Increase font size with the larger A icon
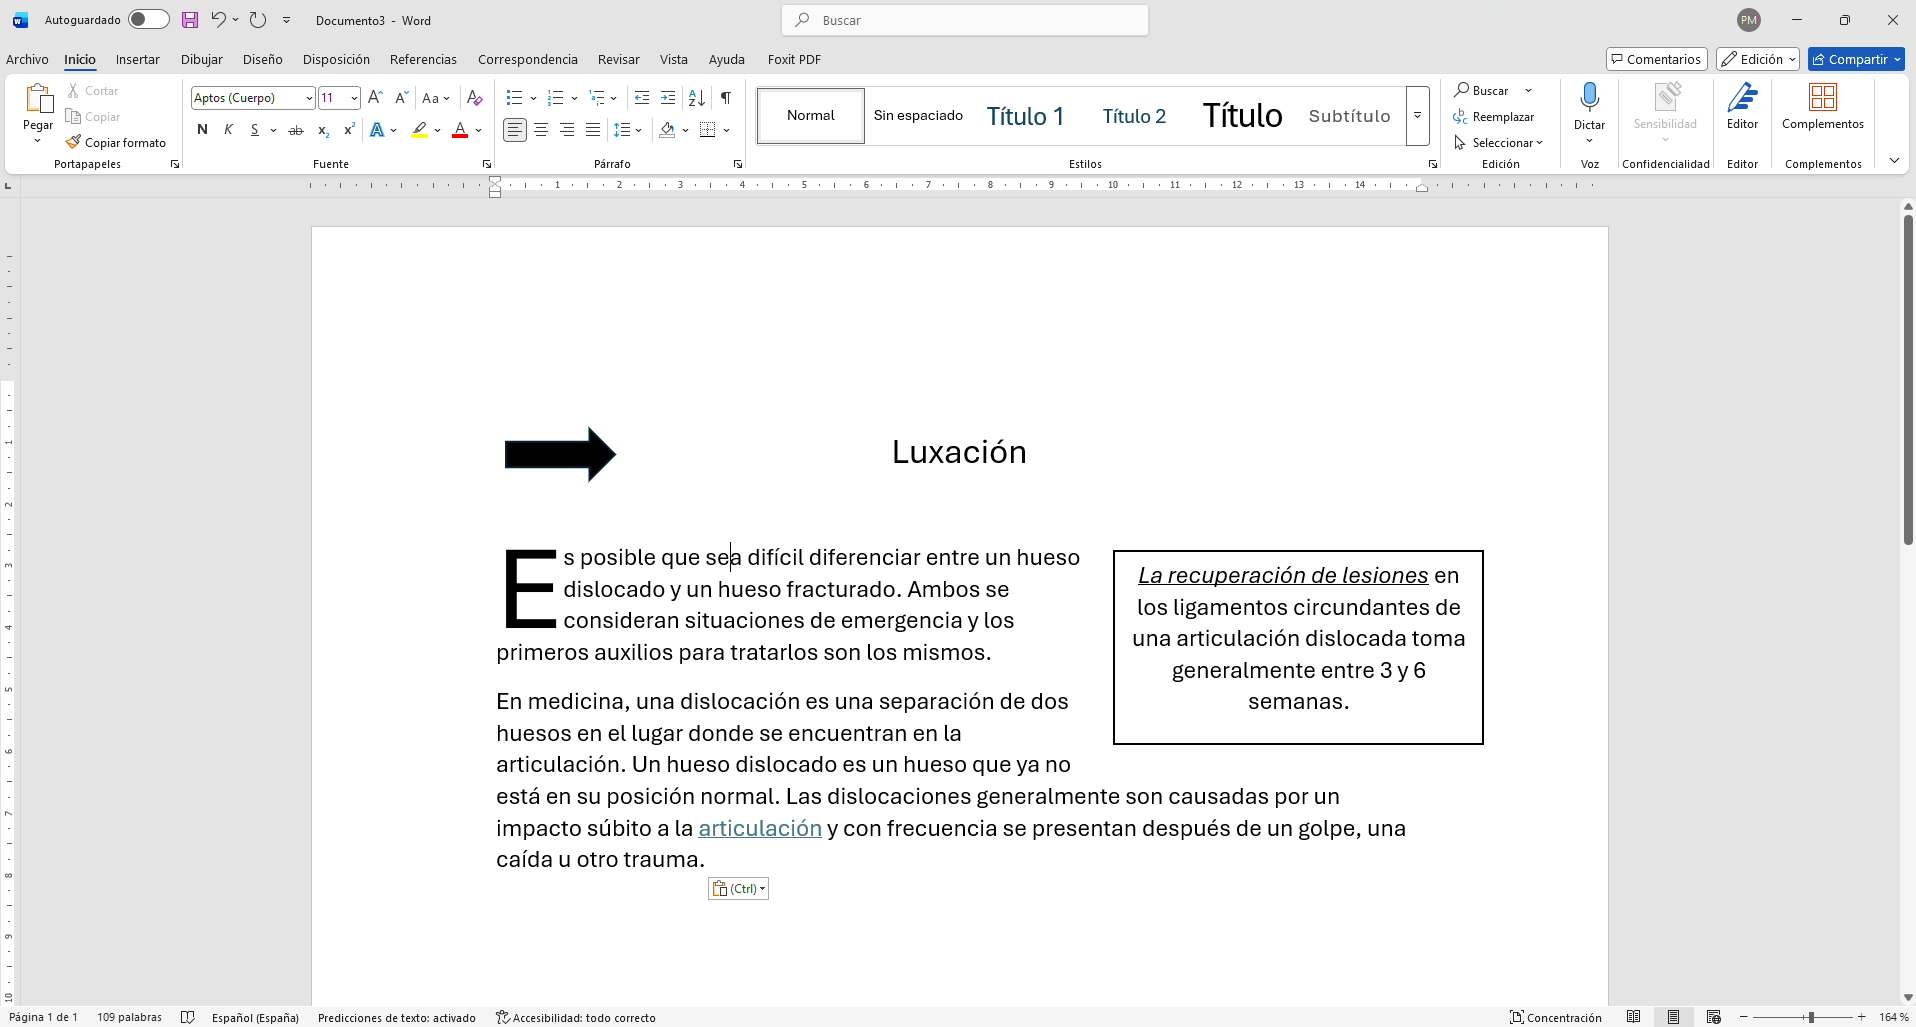This screenshot has height=1027, width=1916. click(375, 98)
